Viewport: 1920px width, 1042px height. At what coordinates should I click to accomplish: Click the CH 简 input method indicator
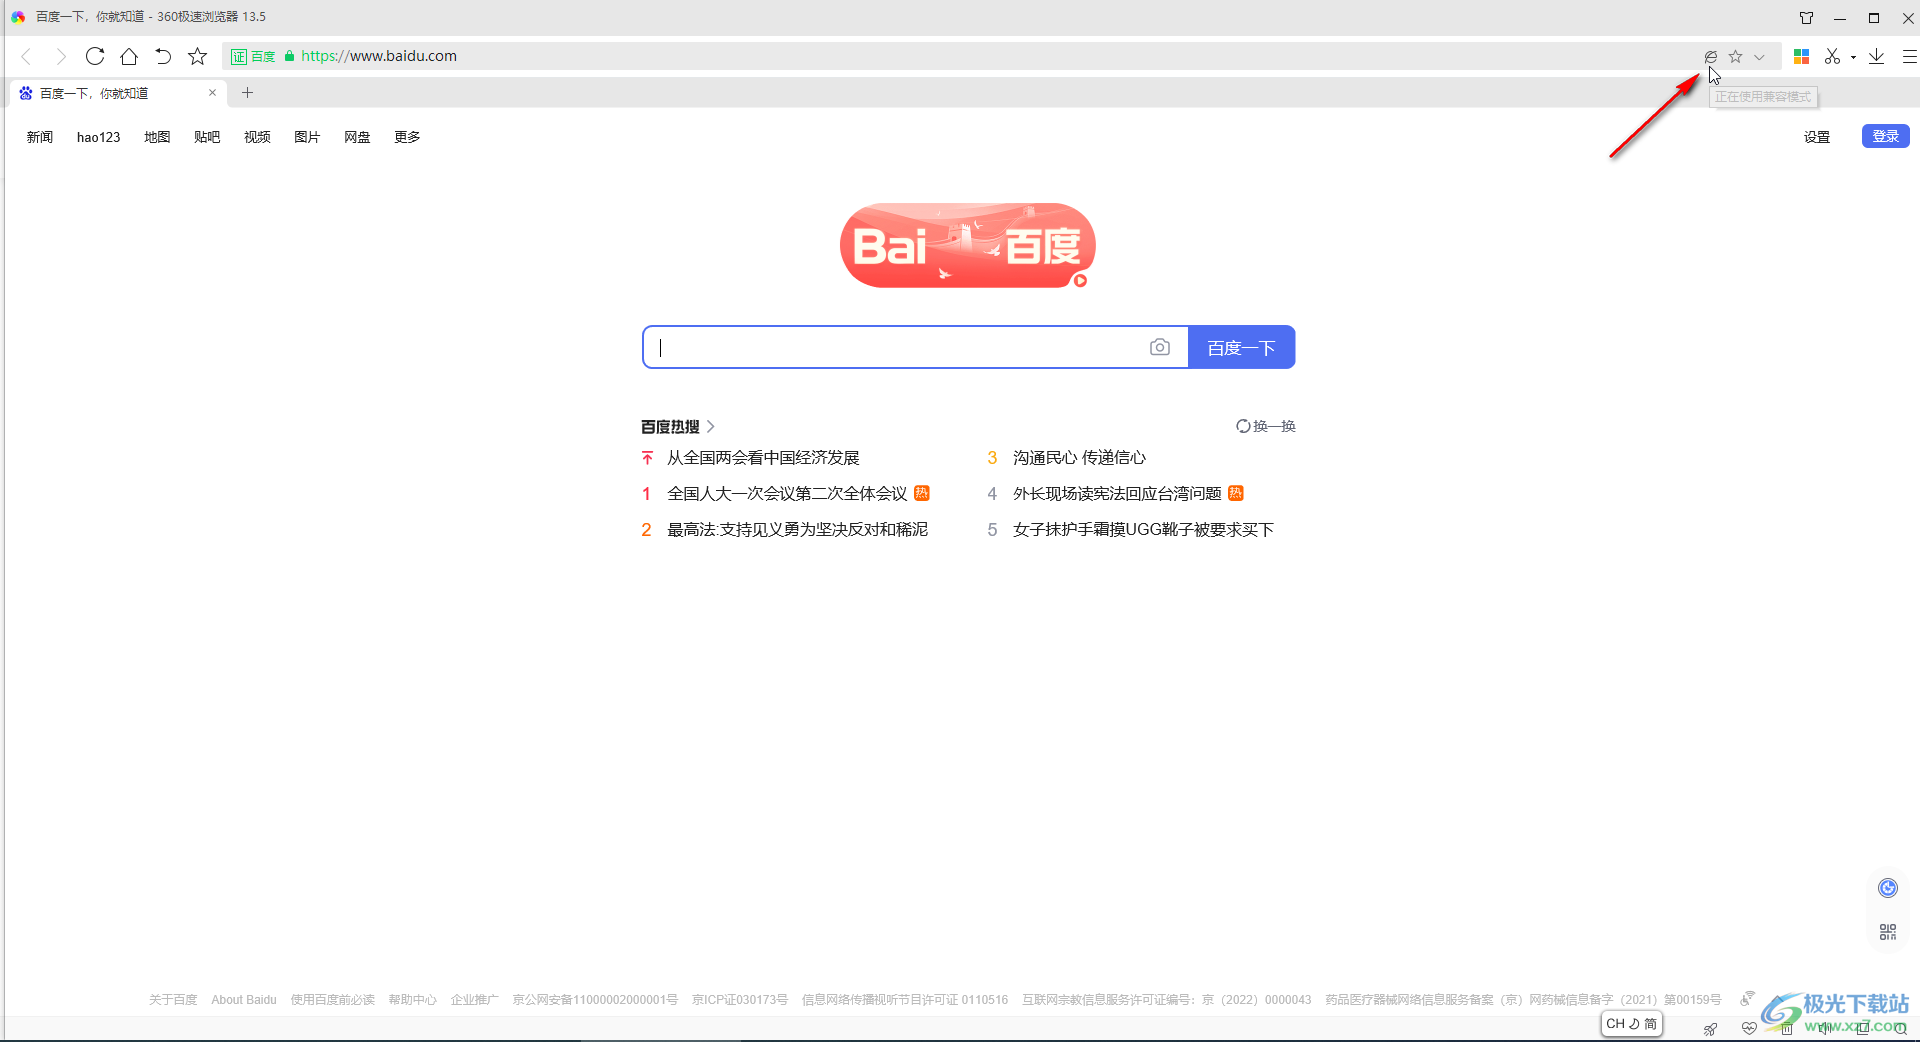(1632, 1024)
